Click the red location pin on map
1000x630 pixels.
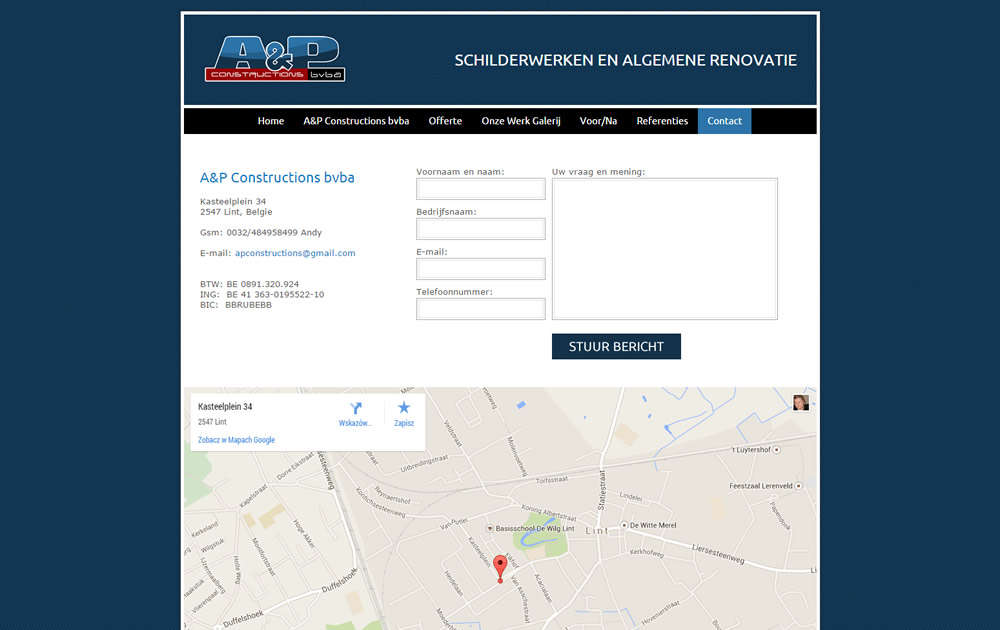point(501,569)
